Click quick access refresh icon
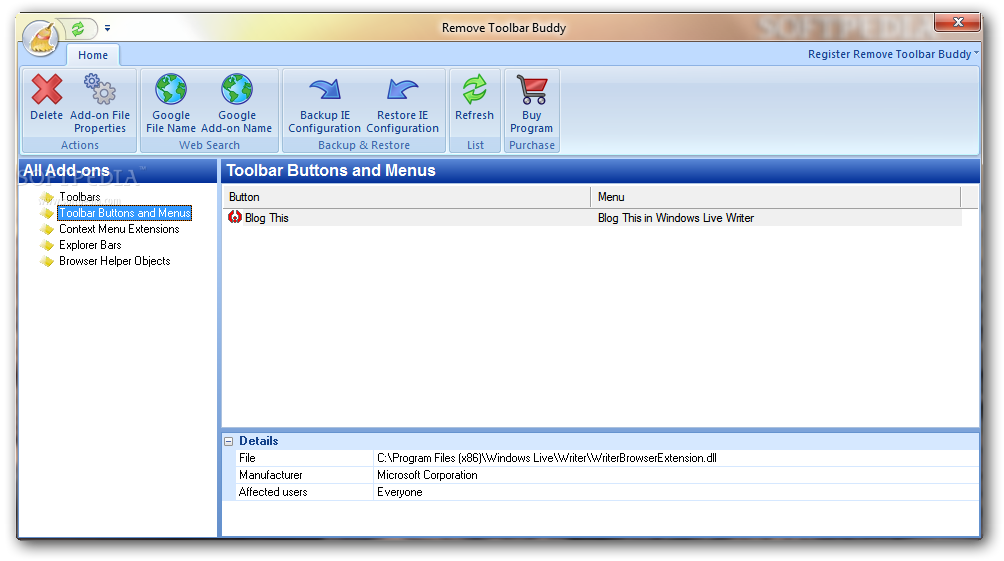 click(78, 28)
